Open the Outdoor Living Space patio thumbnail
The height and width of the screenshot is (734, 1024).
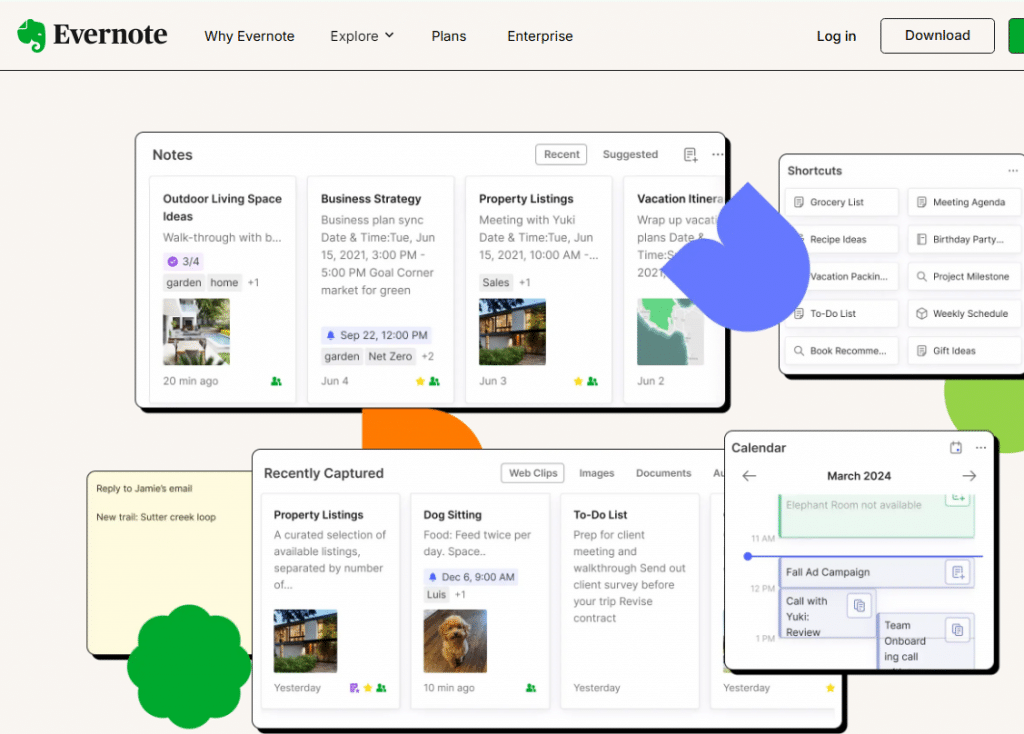(x=196, y=332)
